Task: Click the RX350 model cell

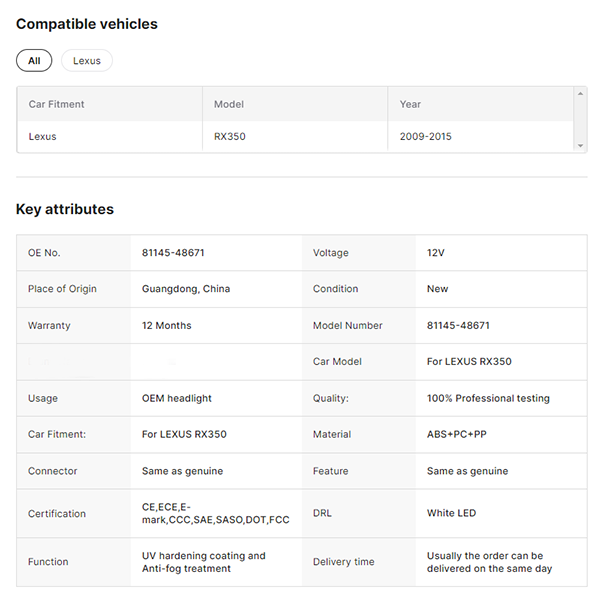Action: pyautogui.click(x=230, y=136)
